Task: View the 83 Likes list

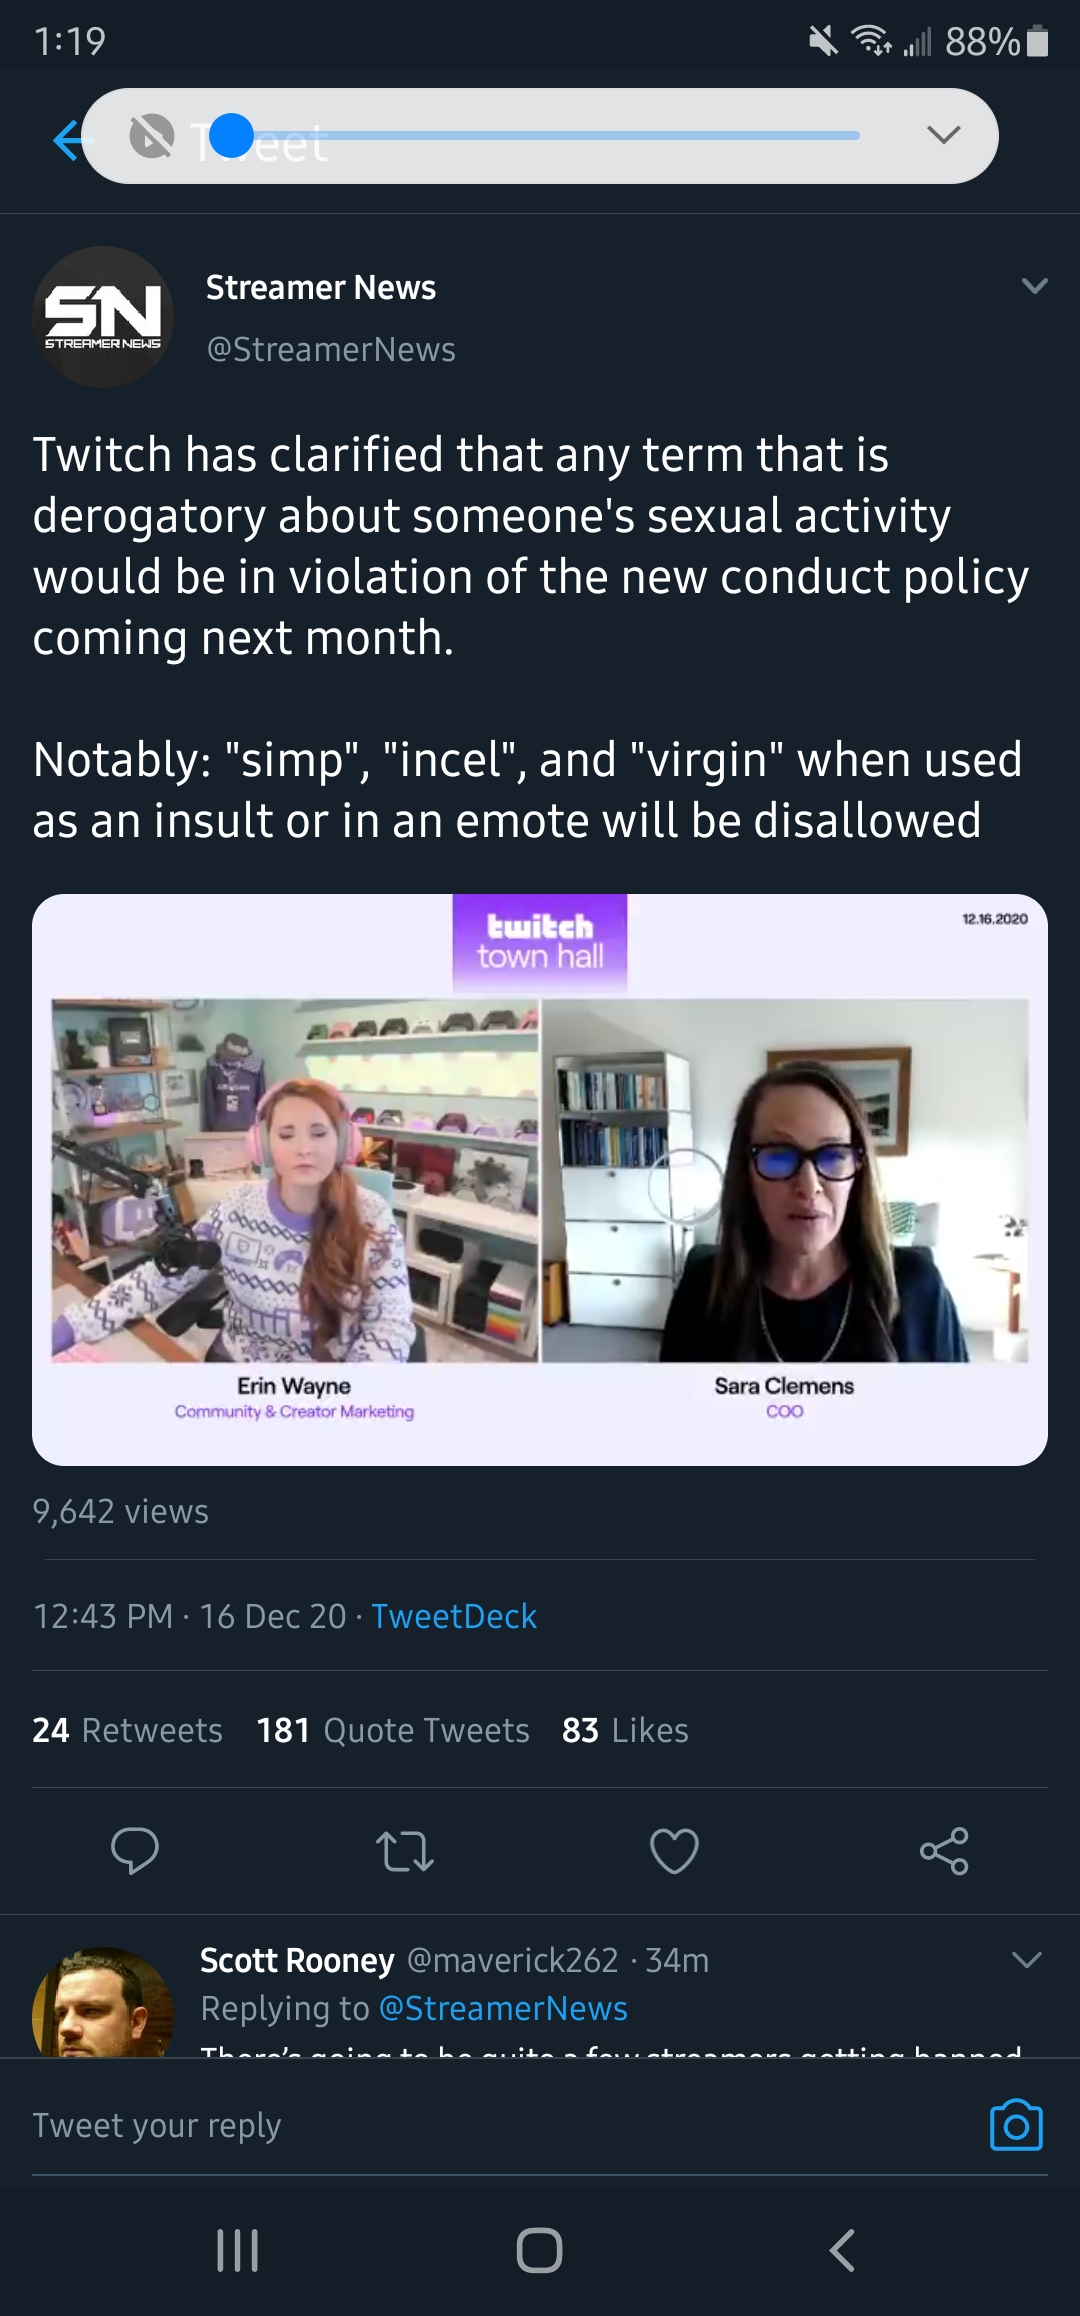Action: pos(625,1730)
